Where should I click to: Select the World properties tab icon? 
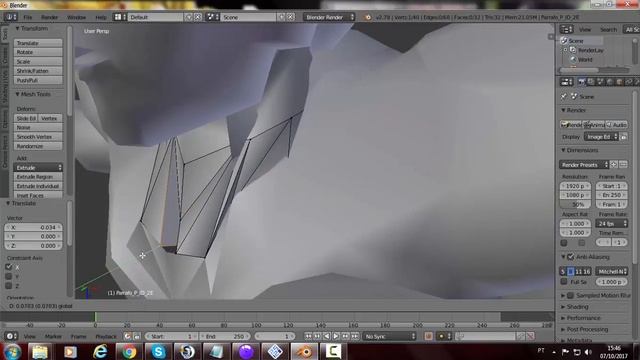(x=609, y=82)
